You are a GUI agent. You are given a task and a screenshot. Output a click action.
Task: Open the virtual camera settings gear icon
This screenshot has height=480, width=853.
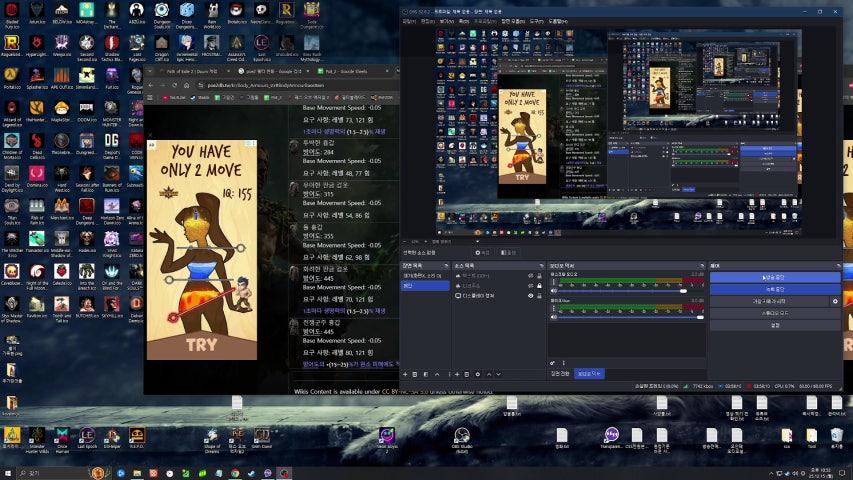pyautogui.click(x=835, y=300)
